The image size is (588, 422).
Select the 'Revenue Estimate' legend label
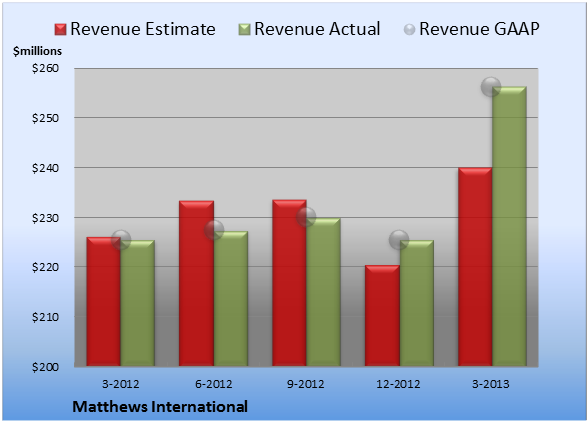click(x=143, y=29)
